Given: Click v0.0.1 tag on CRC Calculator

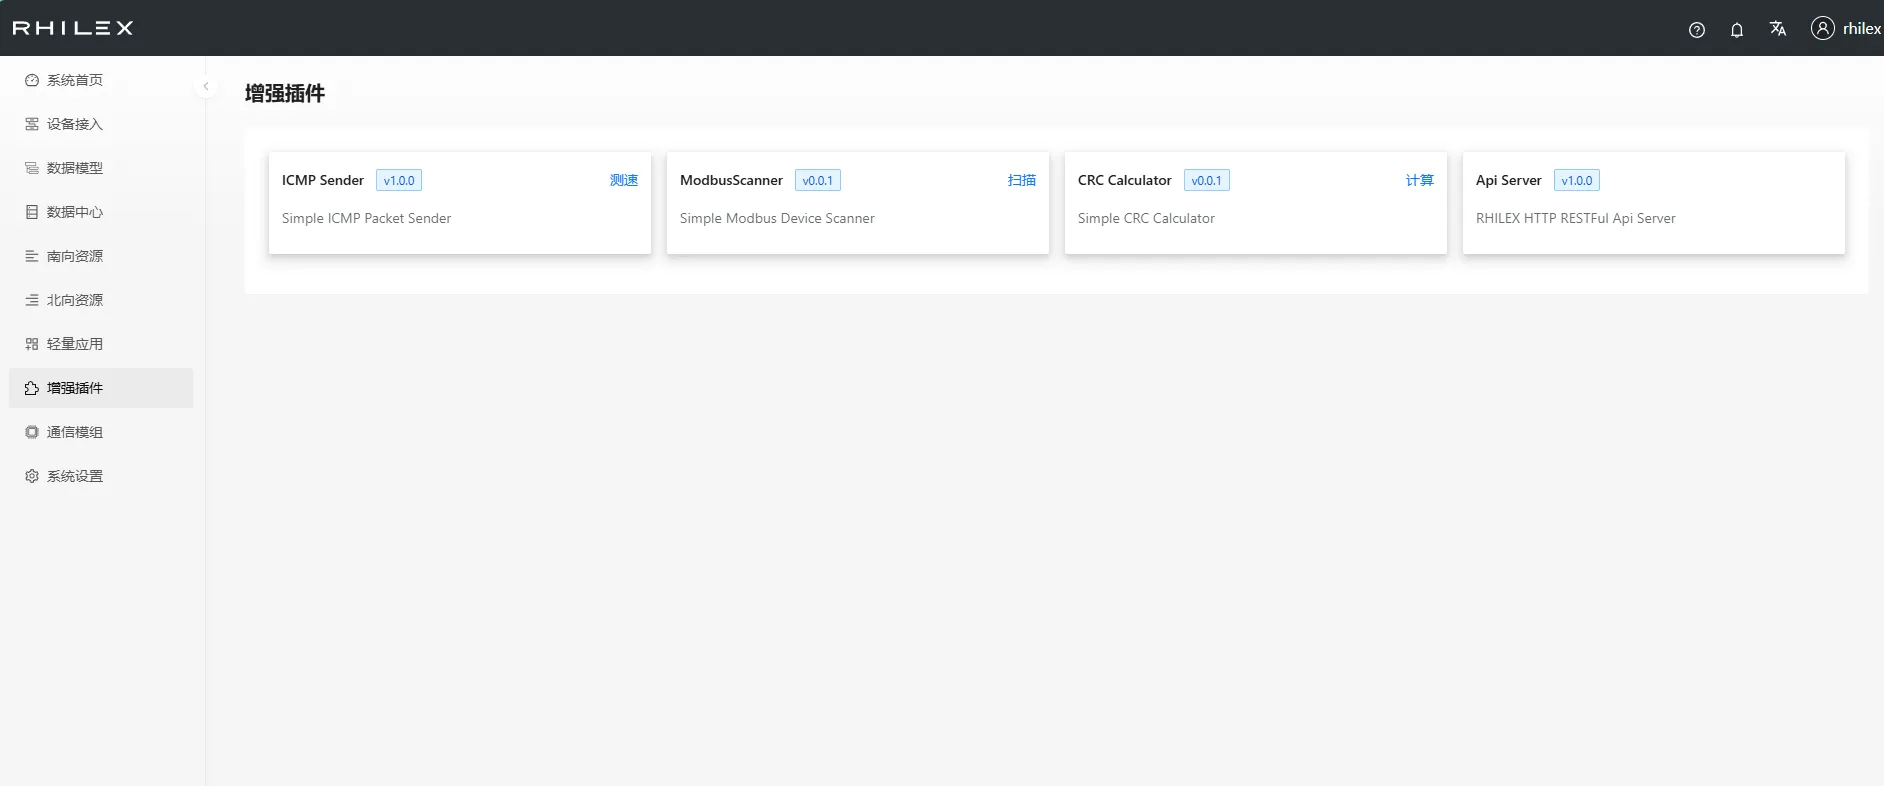Looking at the screenshot, I should point(1207,180).
